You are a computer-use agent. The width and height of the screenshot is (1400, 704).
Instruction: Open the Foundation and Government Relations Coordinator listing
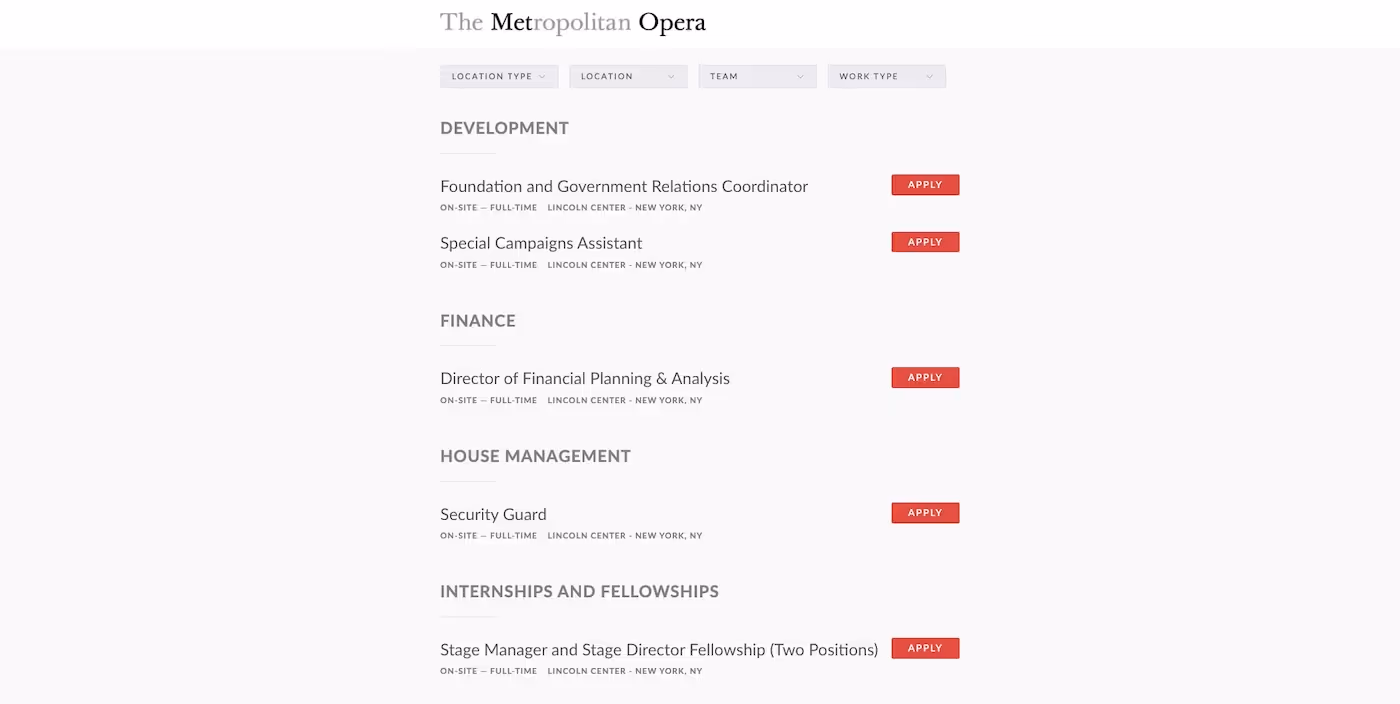coord(623,186)
